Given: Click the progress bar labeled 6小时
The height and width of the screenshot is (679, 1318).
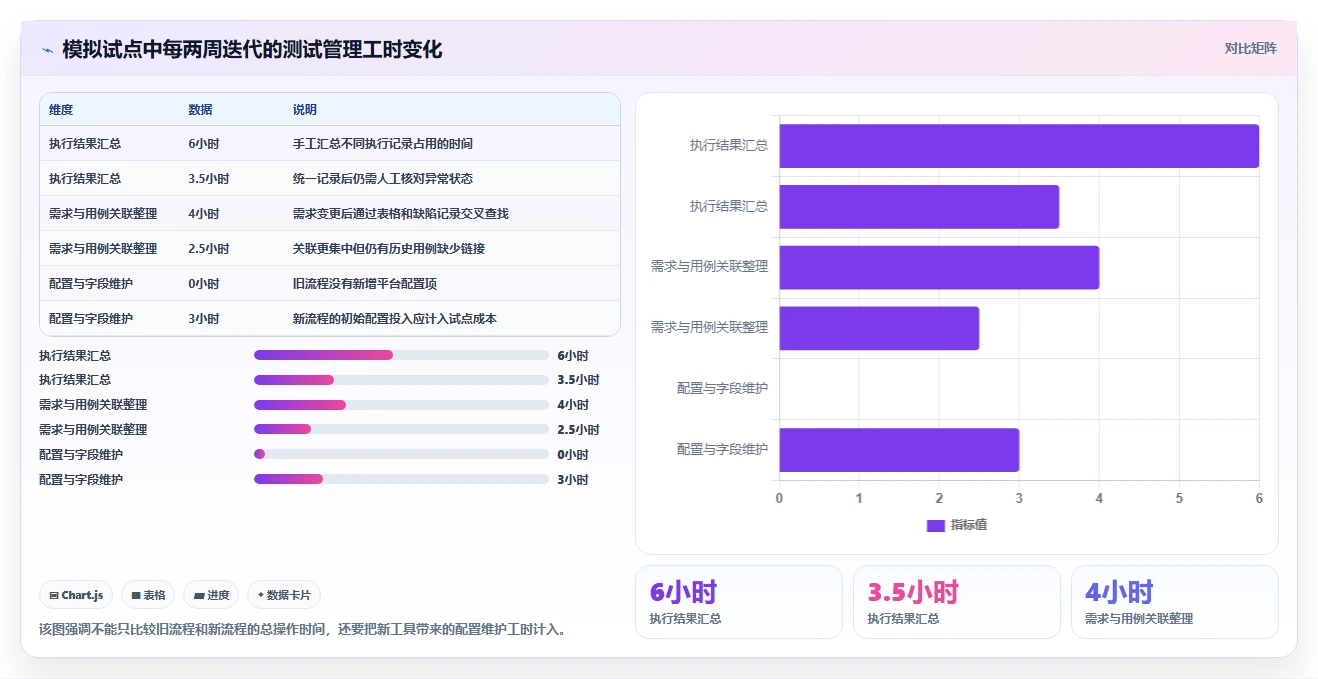Looking at the screenshot, I should pyautogui.click(x=401, y=355).
